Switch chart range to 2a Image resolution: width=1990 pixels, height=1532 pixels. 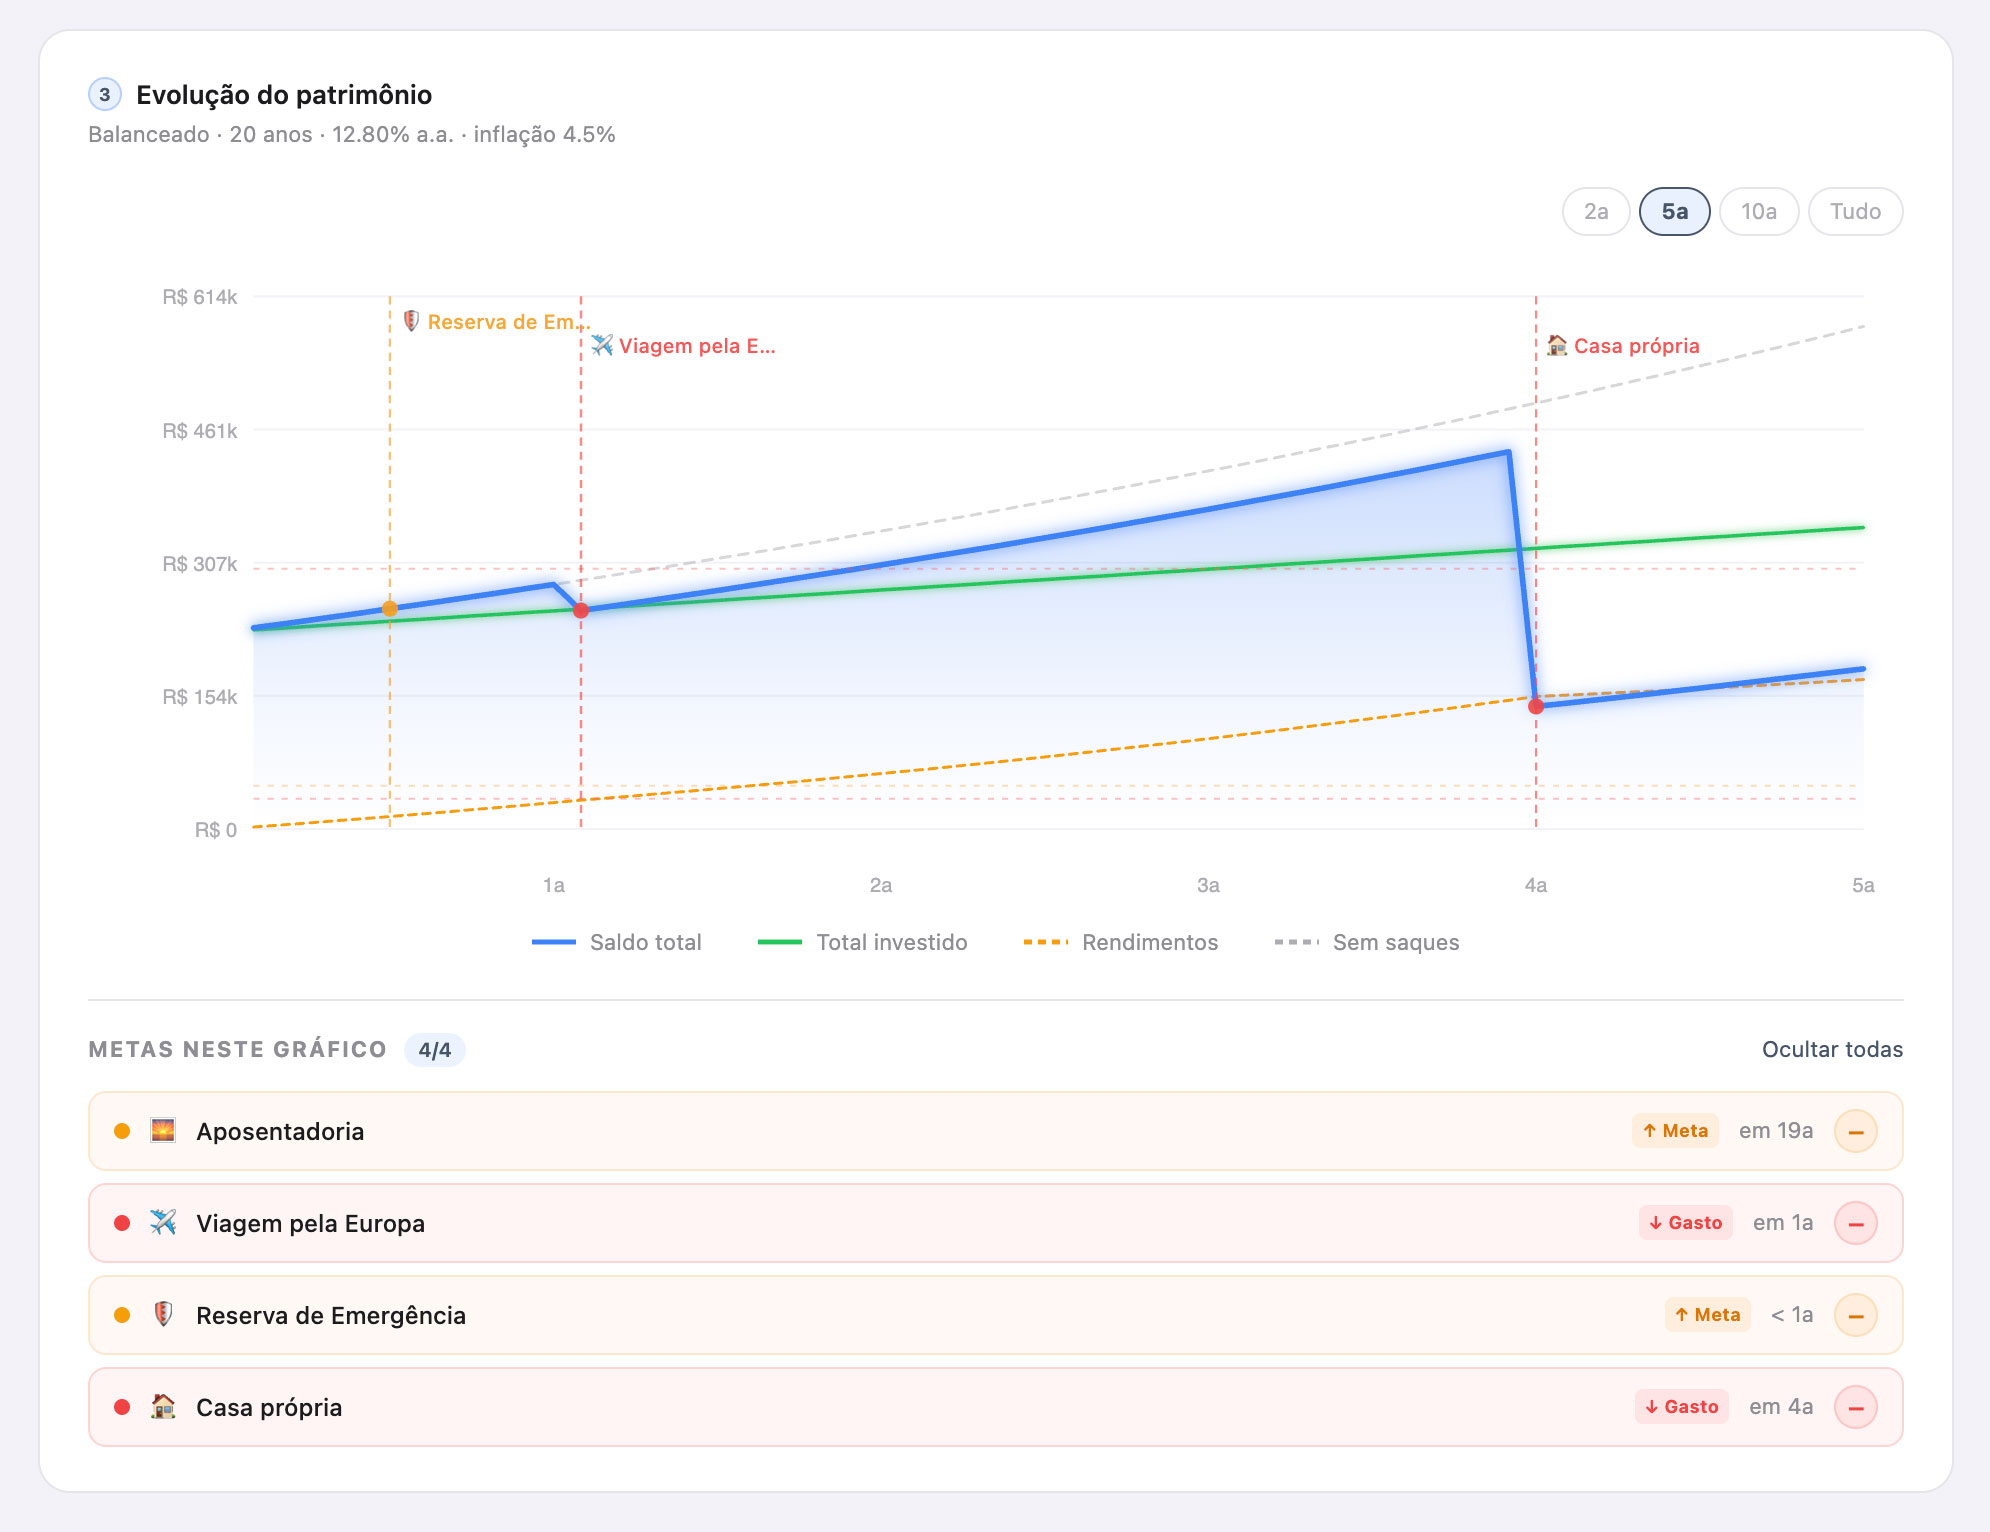1596,211
